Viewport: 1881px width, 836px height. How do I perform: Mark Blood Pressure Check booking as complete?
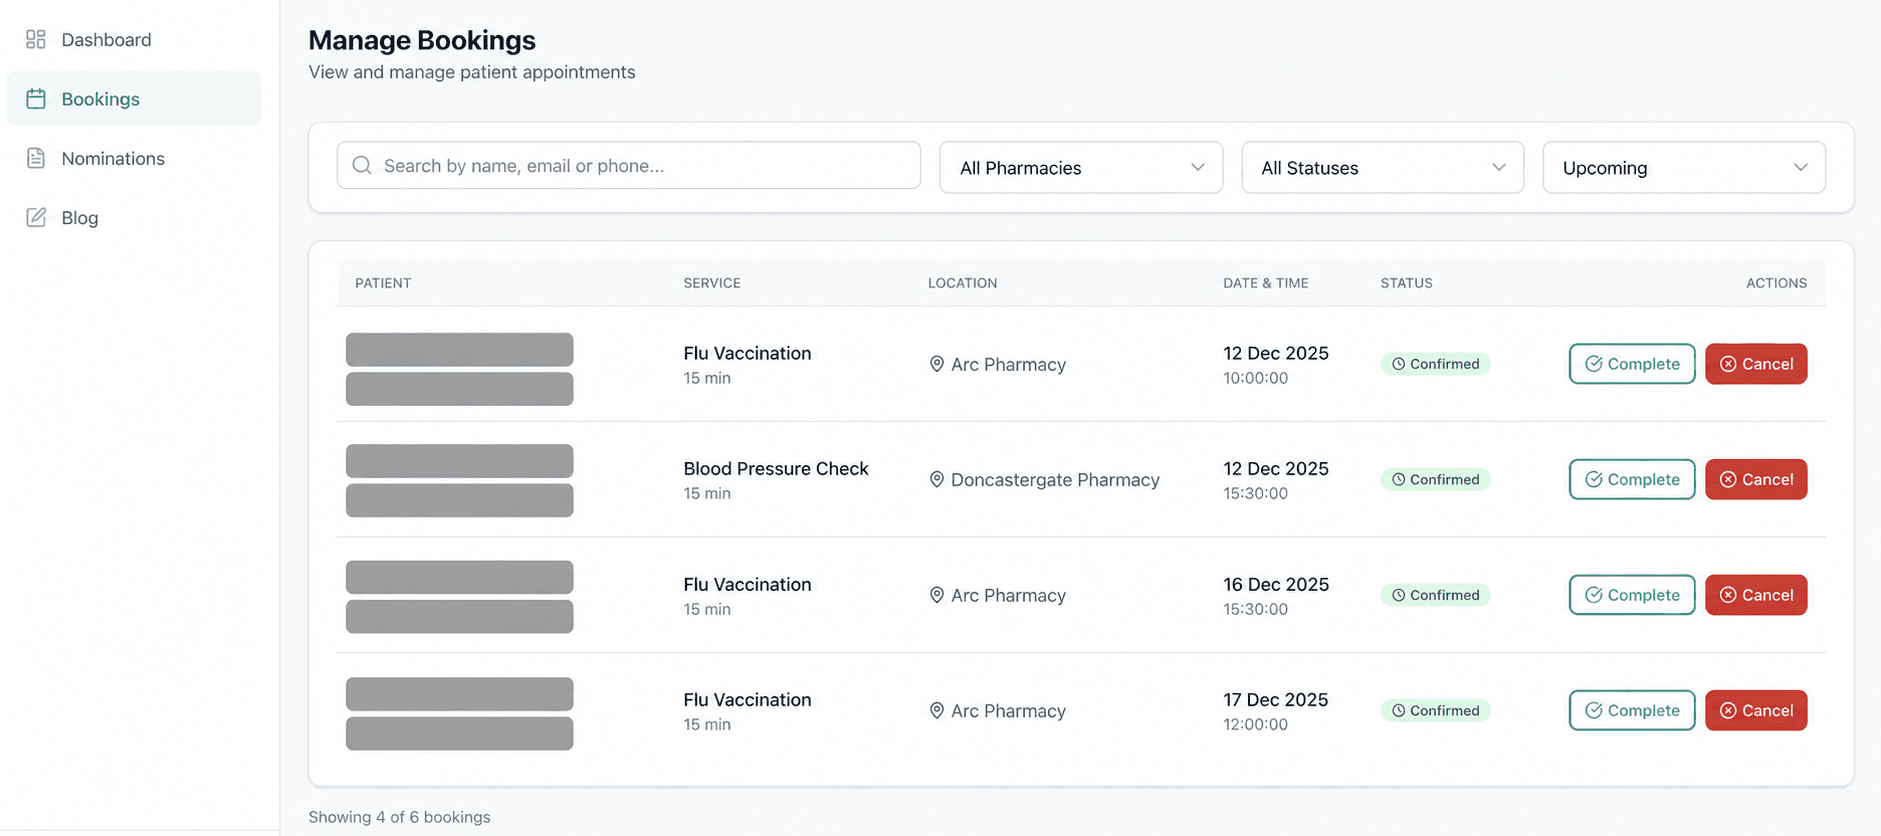[1632, 479]
